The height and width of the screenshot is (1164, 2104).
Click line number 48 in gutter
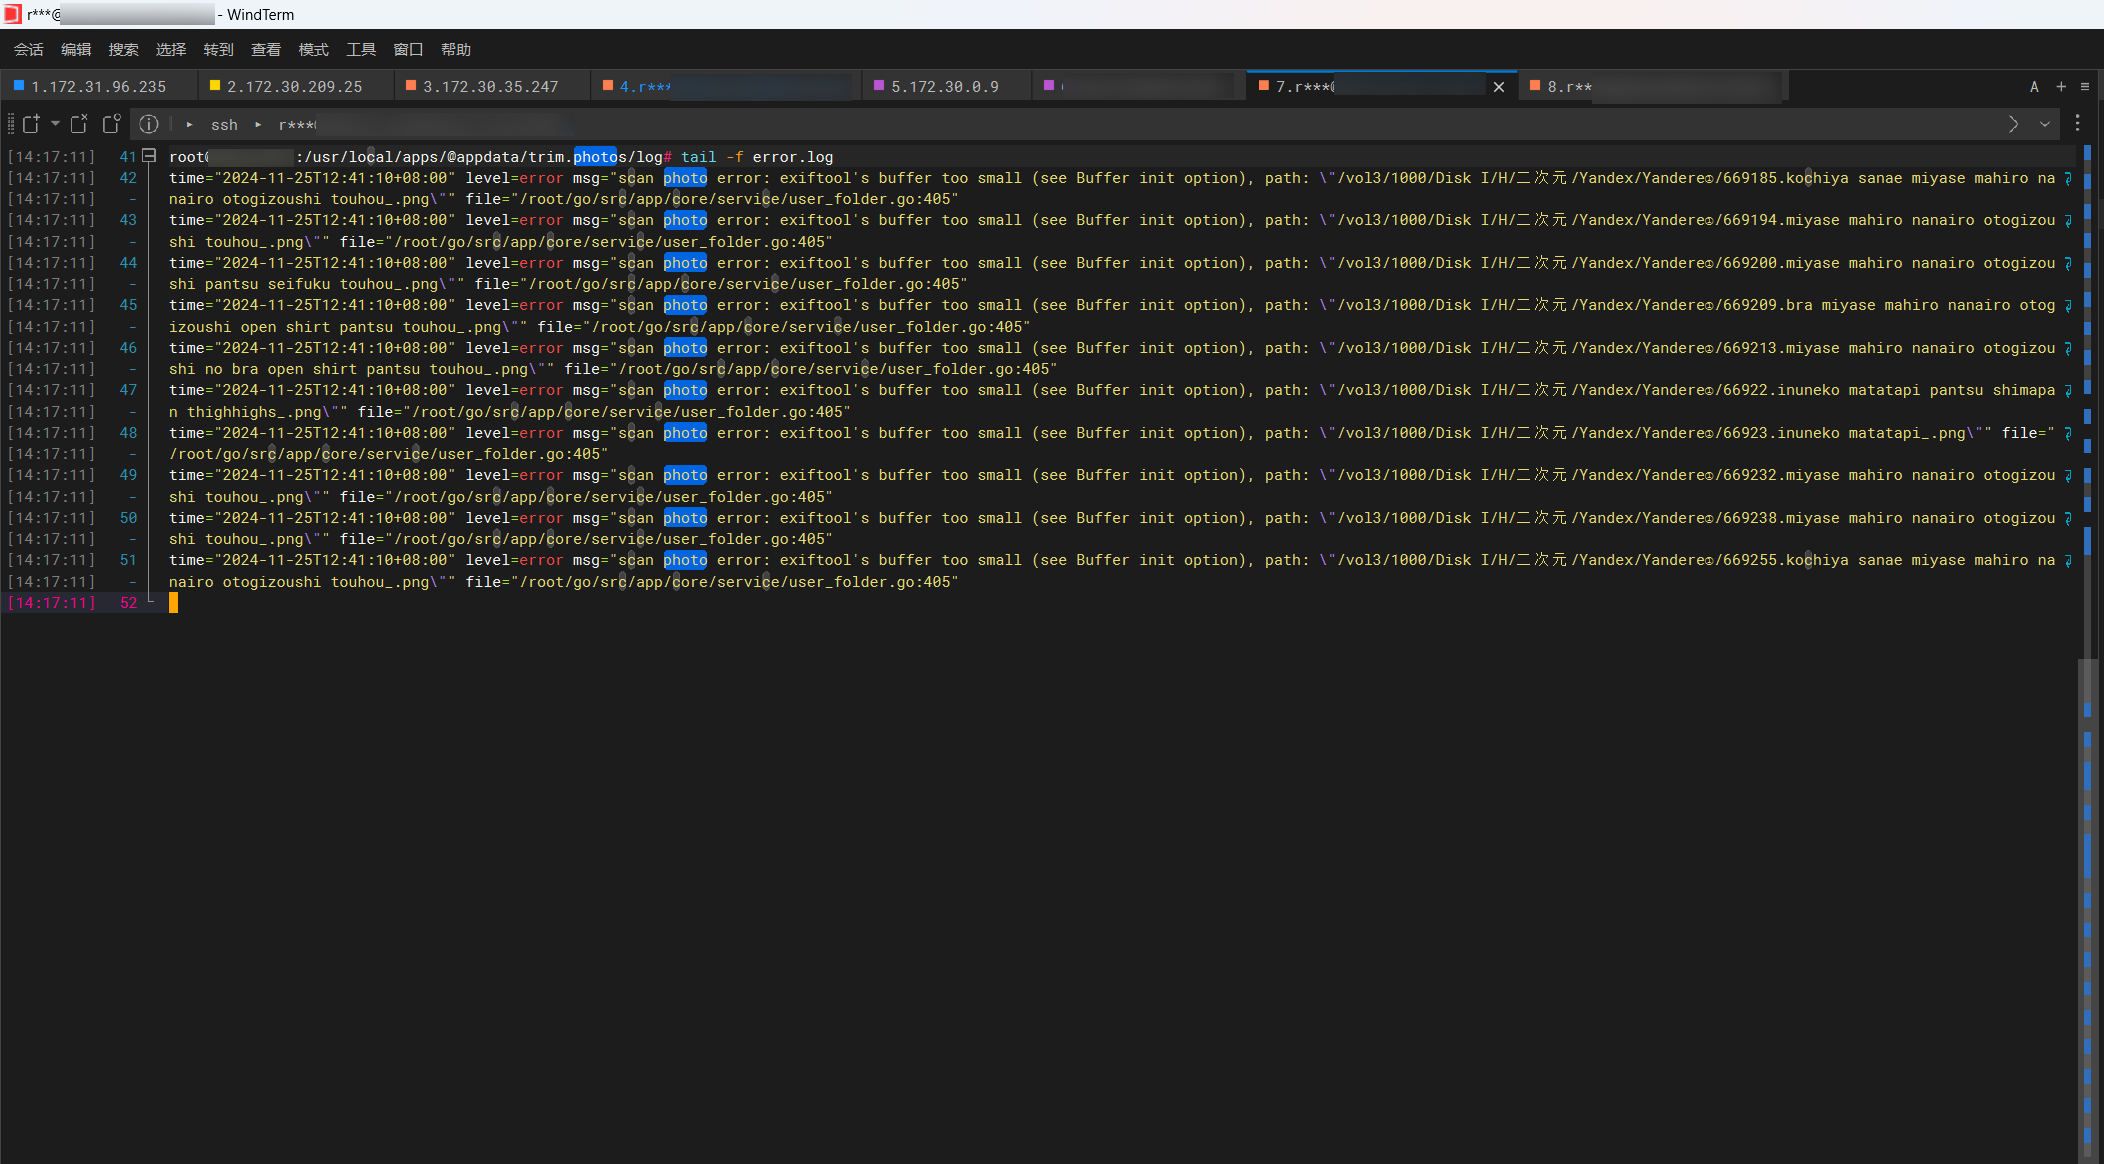[x=128, y=433]
